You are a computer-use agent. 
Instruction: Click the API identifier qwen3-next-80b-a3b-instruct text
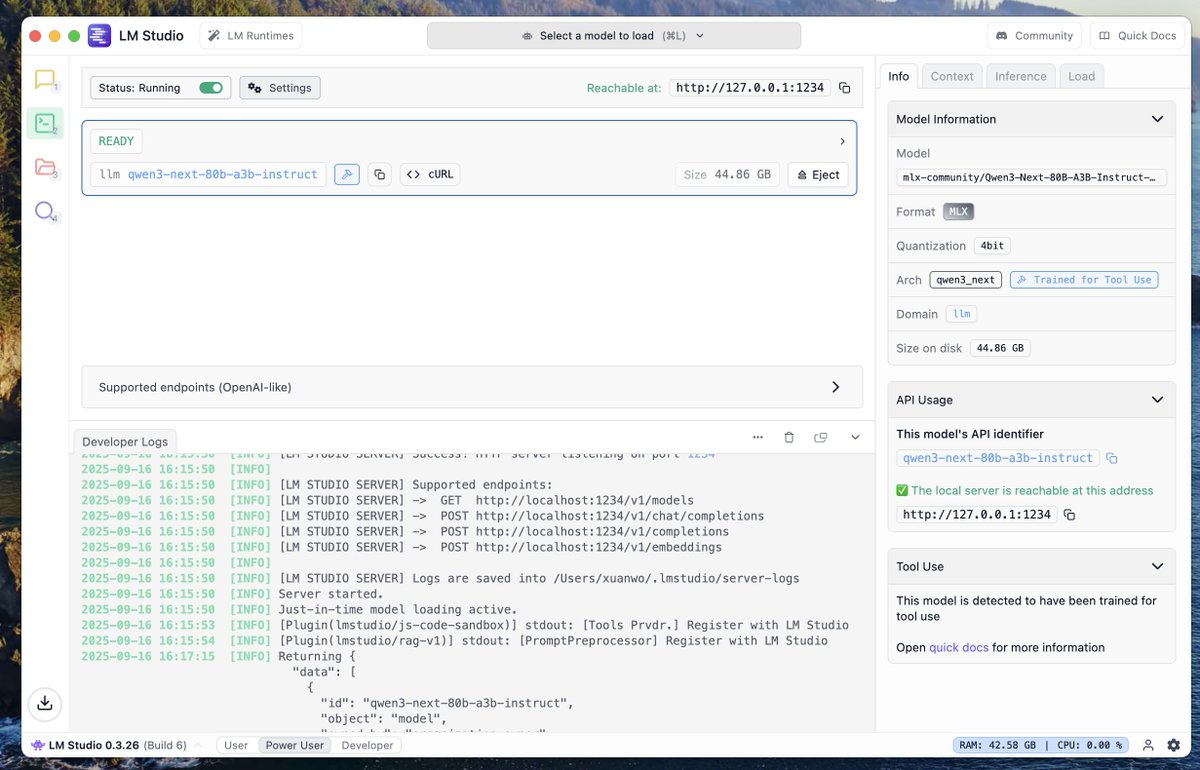[x=997, y=458]
